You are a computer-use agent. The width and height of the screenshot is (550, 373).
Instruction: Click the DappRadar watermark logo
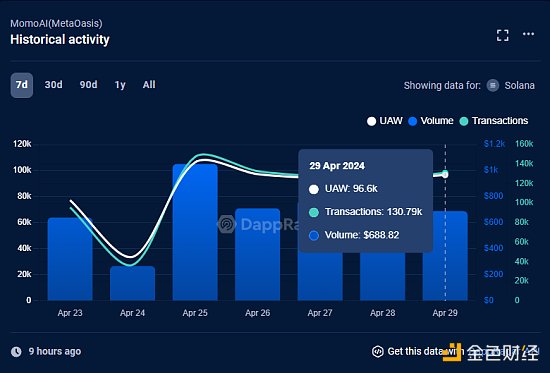click(227, 224)
